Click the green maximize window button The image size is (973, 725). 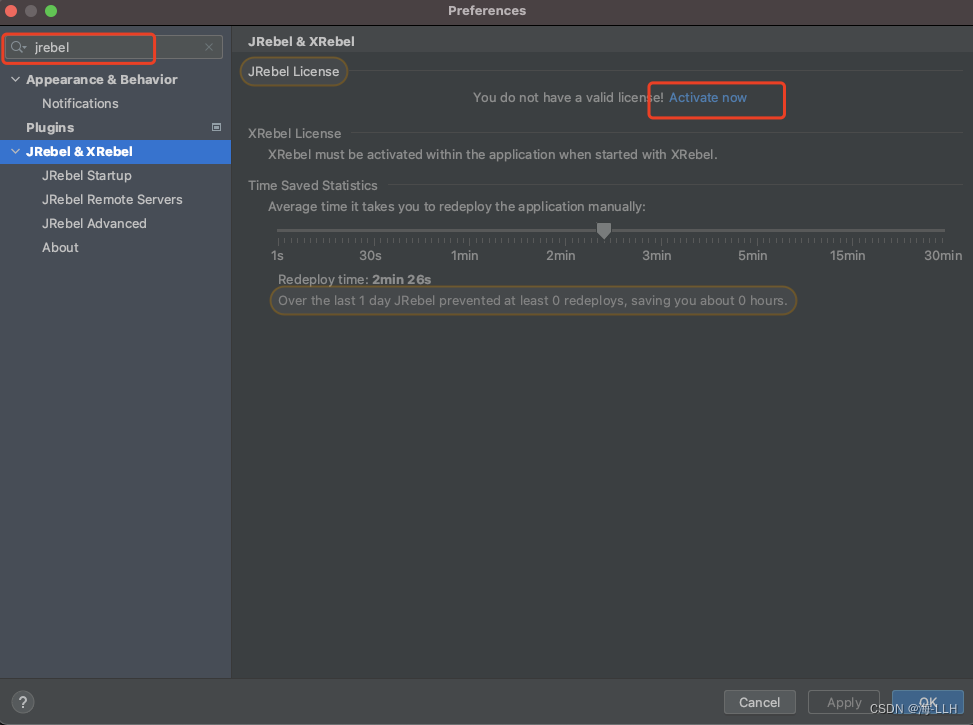[x=51, y=11]
